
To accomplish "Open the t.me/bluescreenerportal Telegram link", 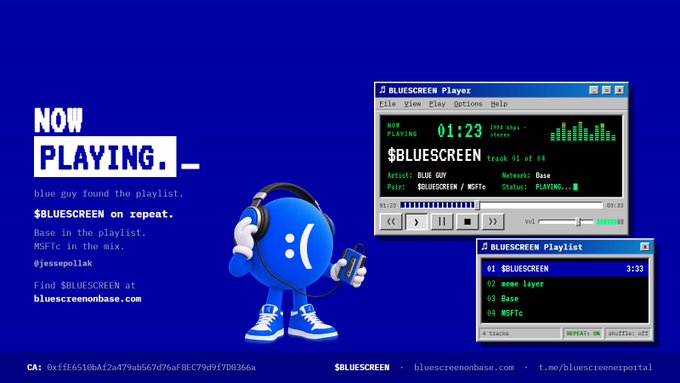I will 595,367.
